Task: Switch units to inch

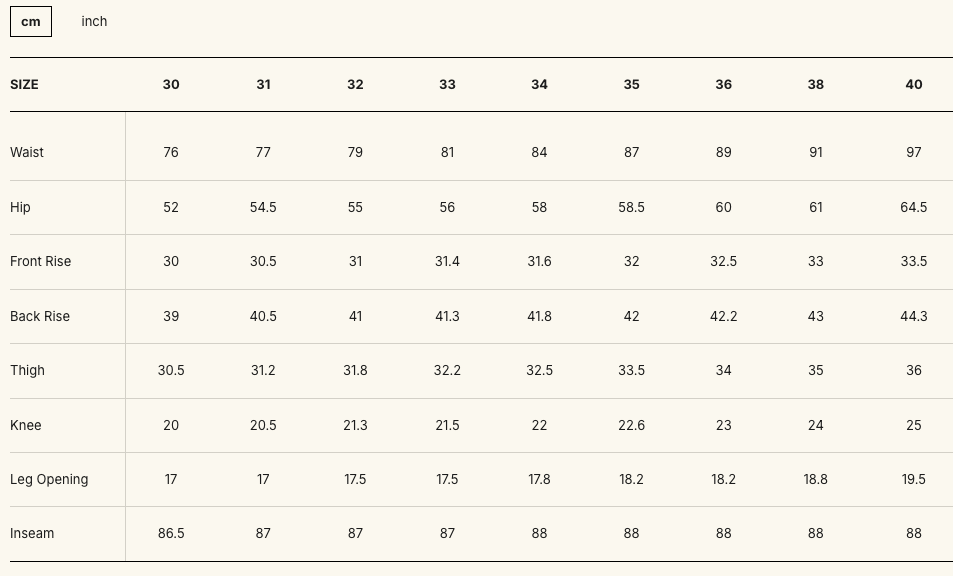Action: [x=94, y=21]
